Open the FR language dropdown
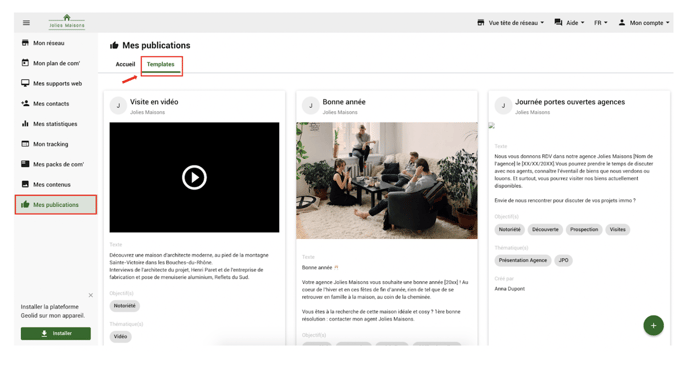The height and width of the screenshot is (366, 688). point(601,22)
